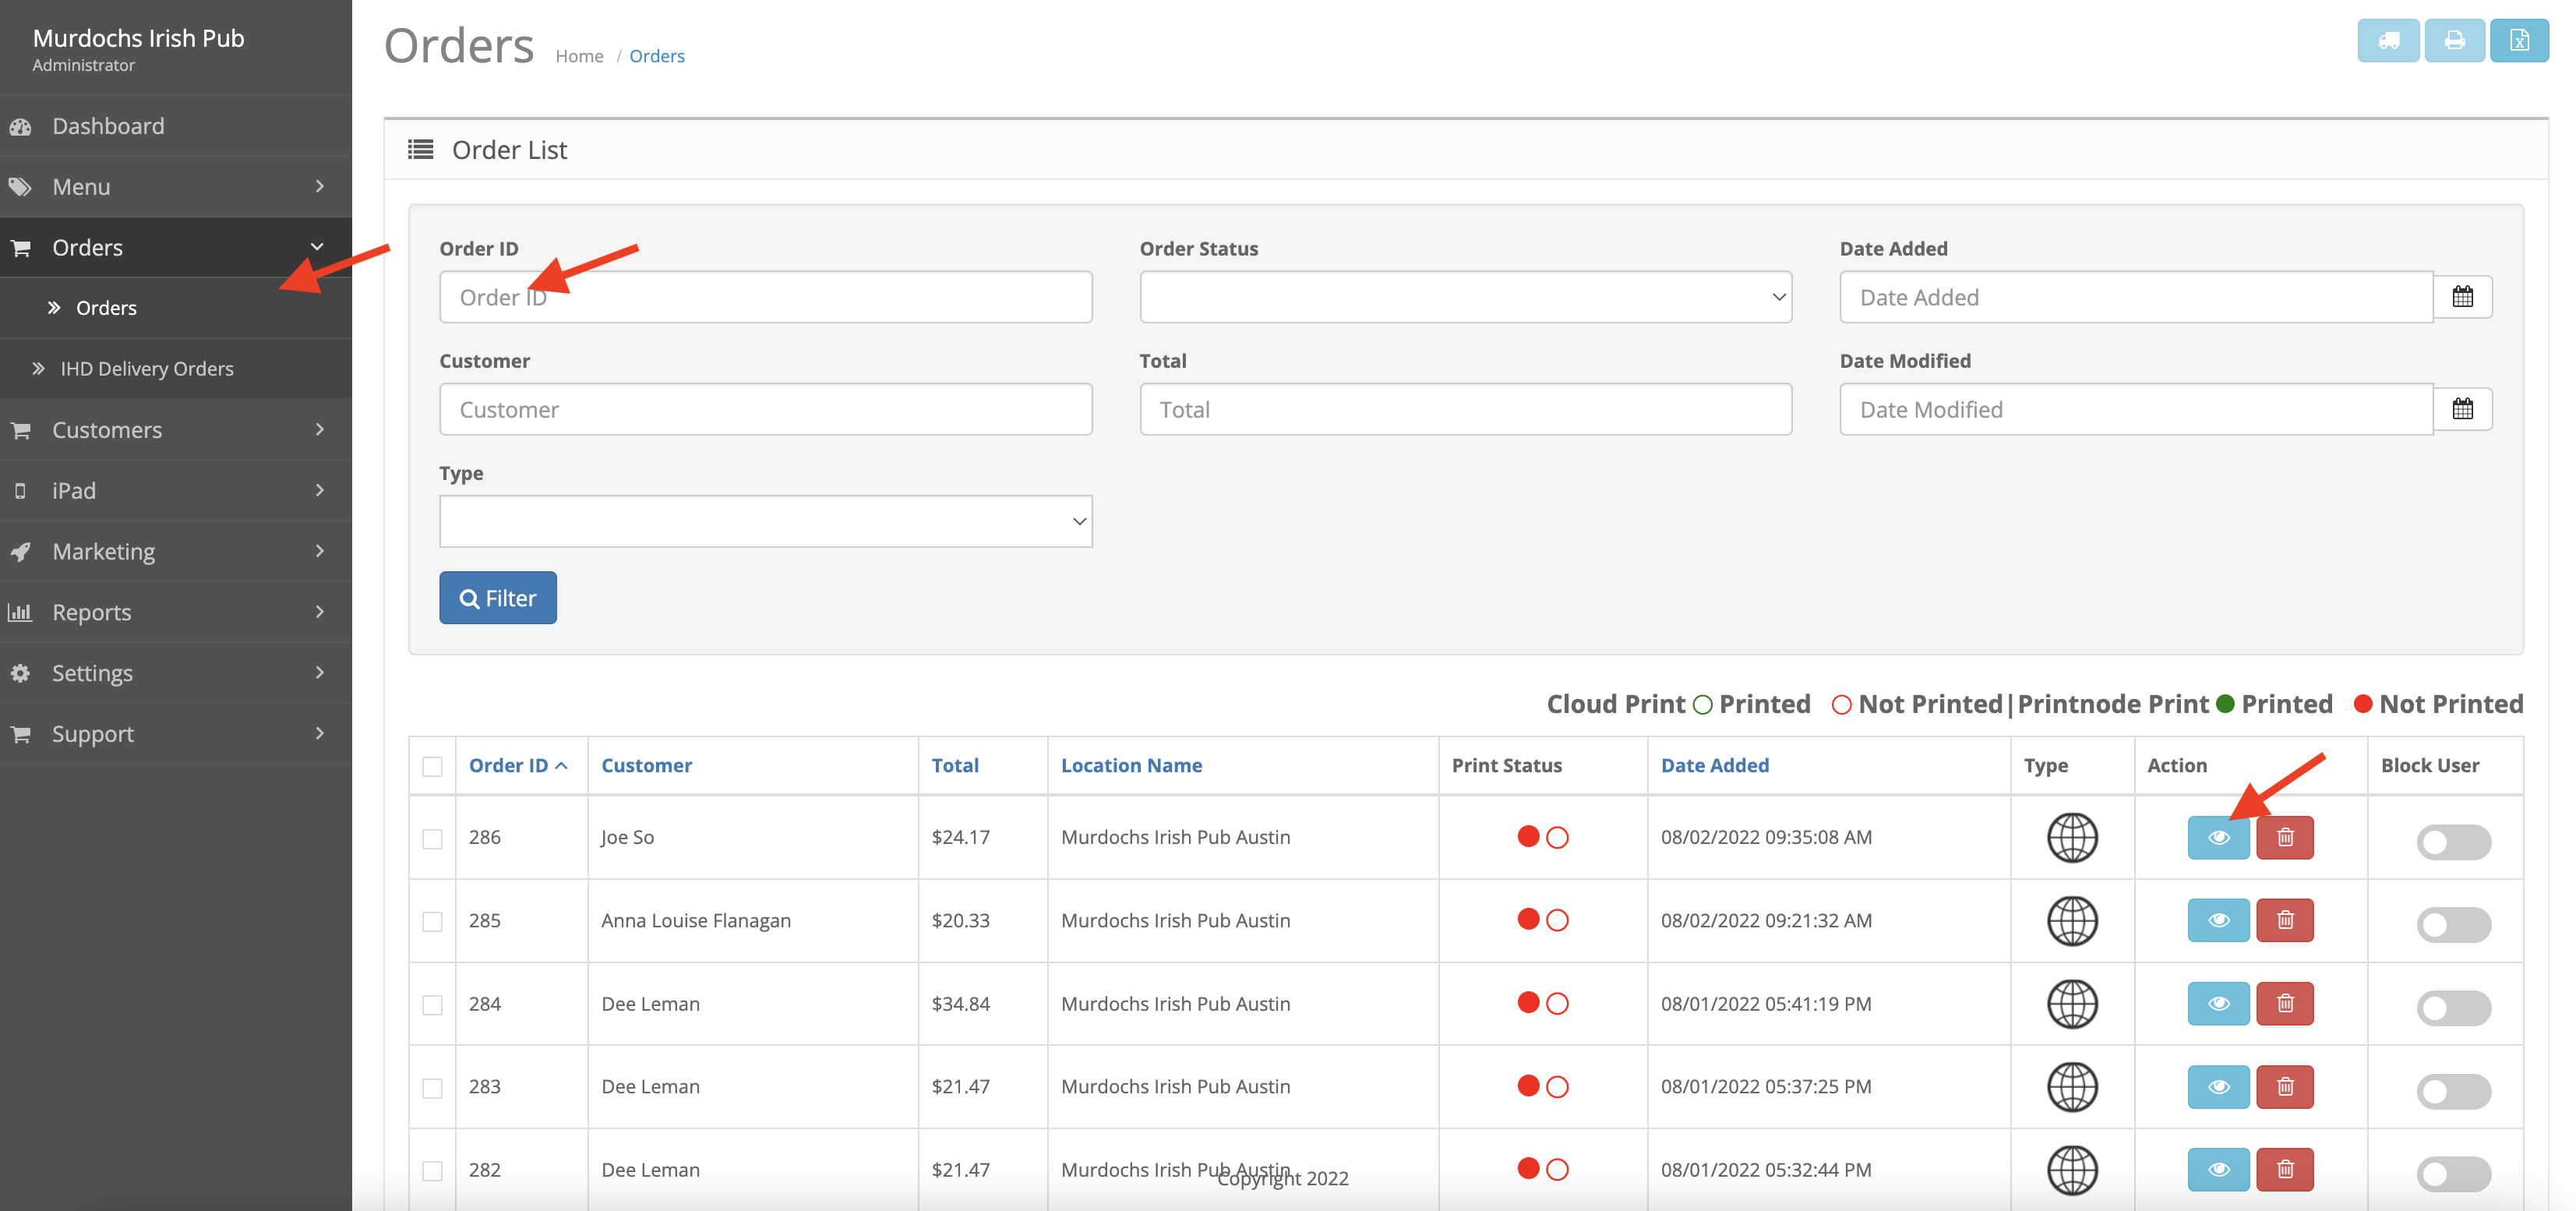Delete order 285 with the trash icon
This screenshot has height=1211, width=2576.
click(x=2285, y=920)
